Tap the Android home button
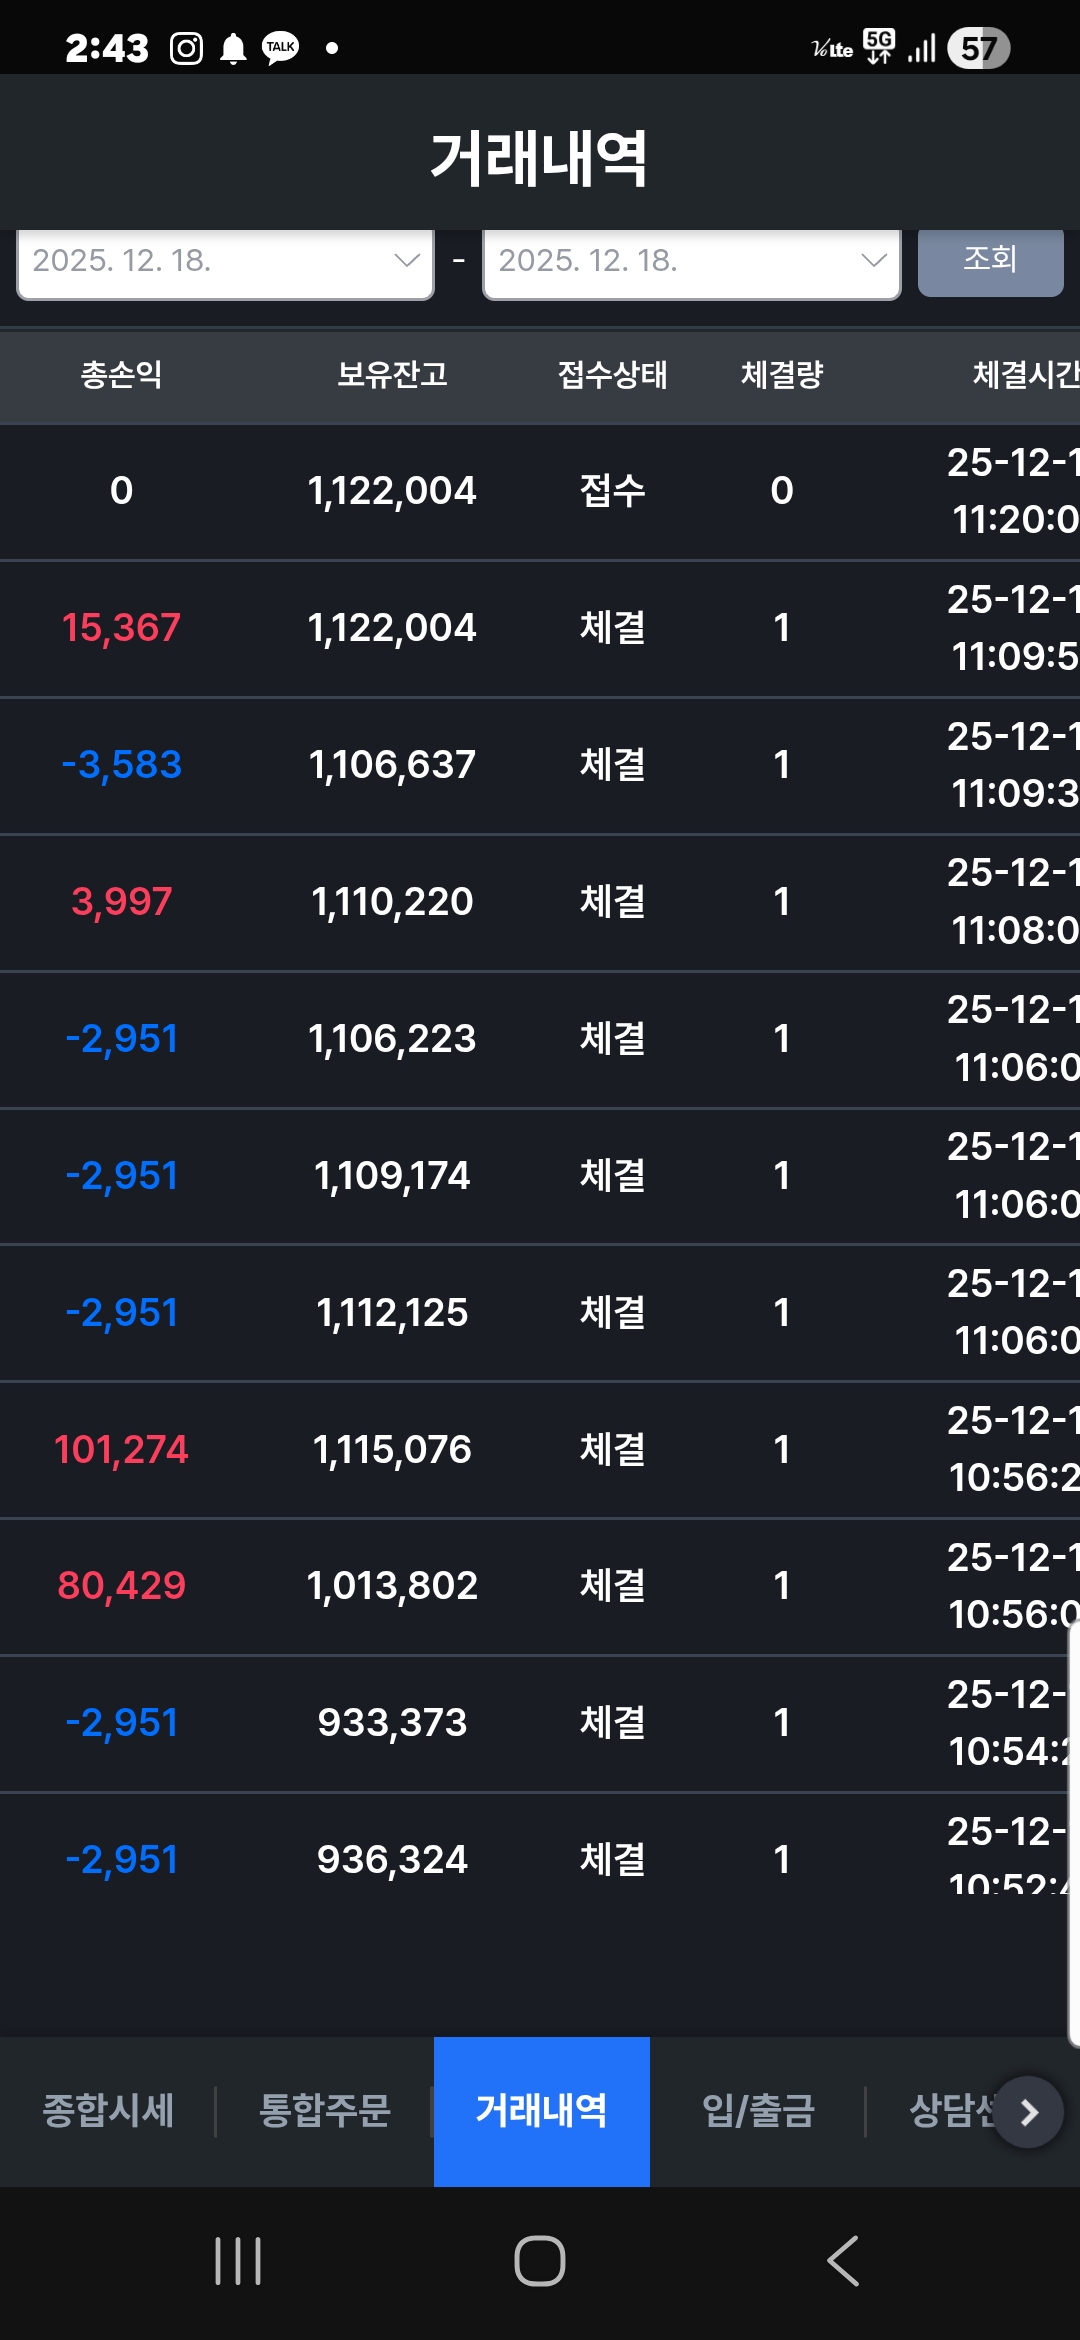This screenshot has width=1080, height=2340. (x=540, y=2261)
